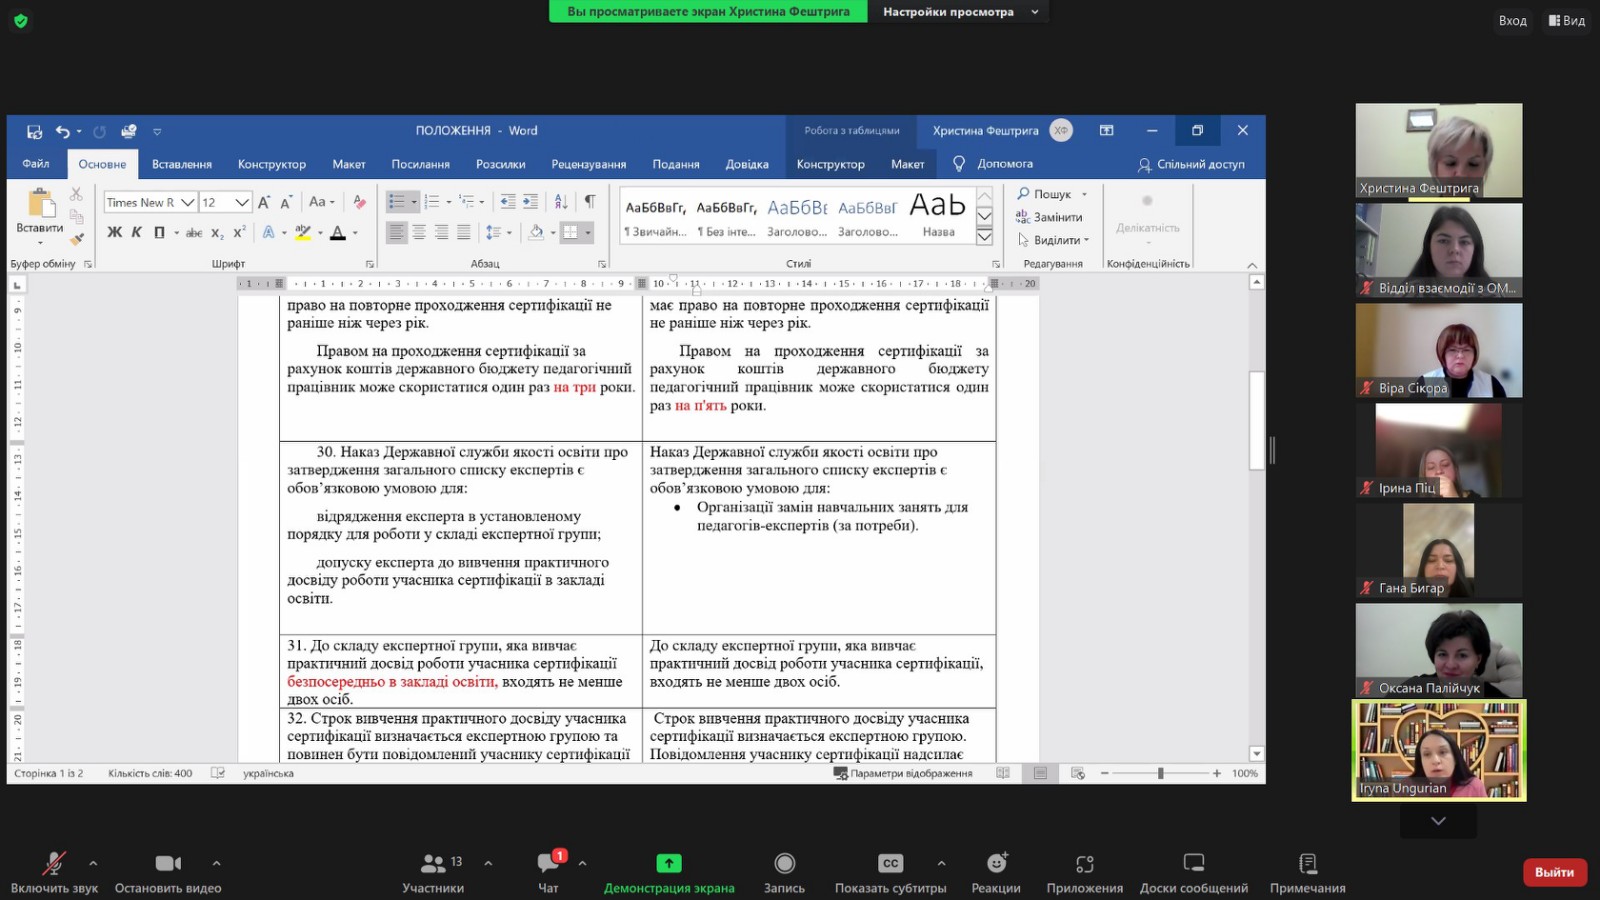Switch to the Вставлення ribbon tab
This screenshot has width=1600, height=900.
pos(182,164)
